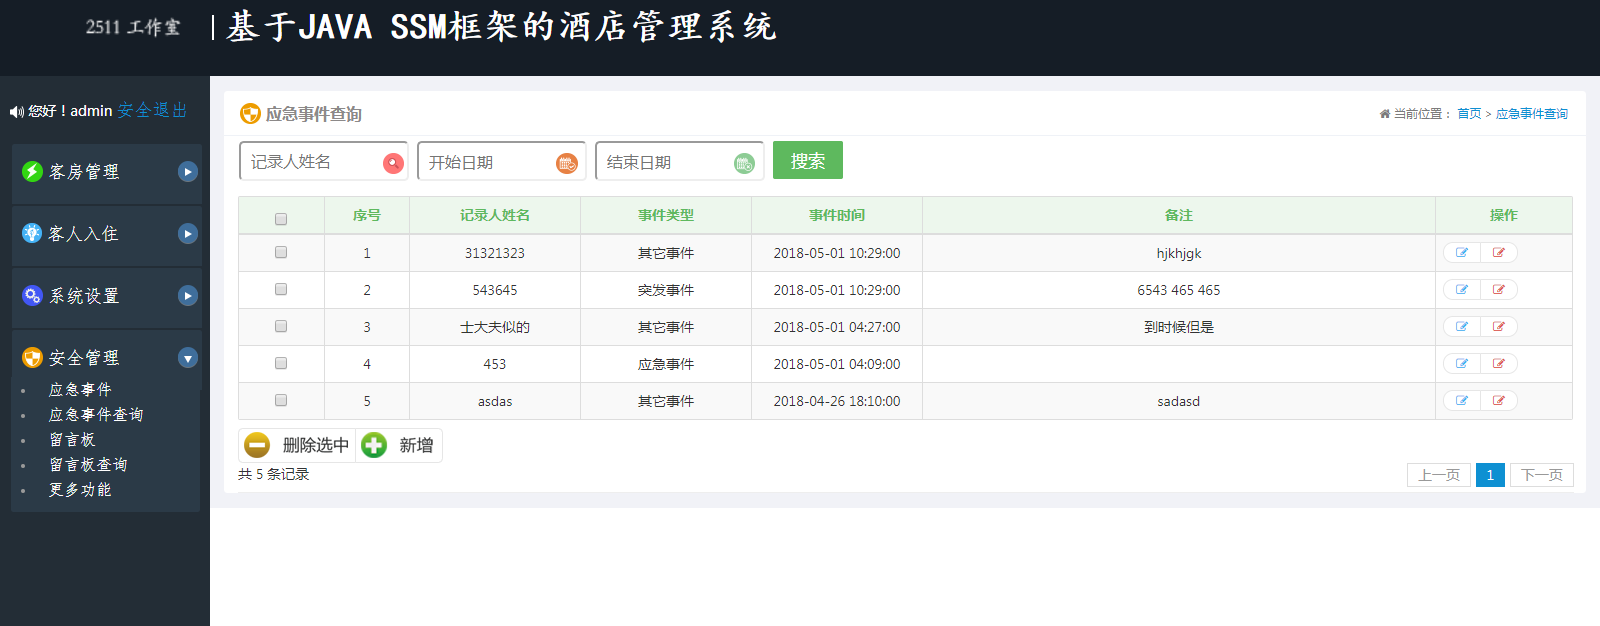Image resolution: width=1600 pixels, height=626 pixels.
Task: Click the gears 系统设置 icon
Action: (x=32, y=295)
